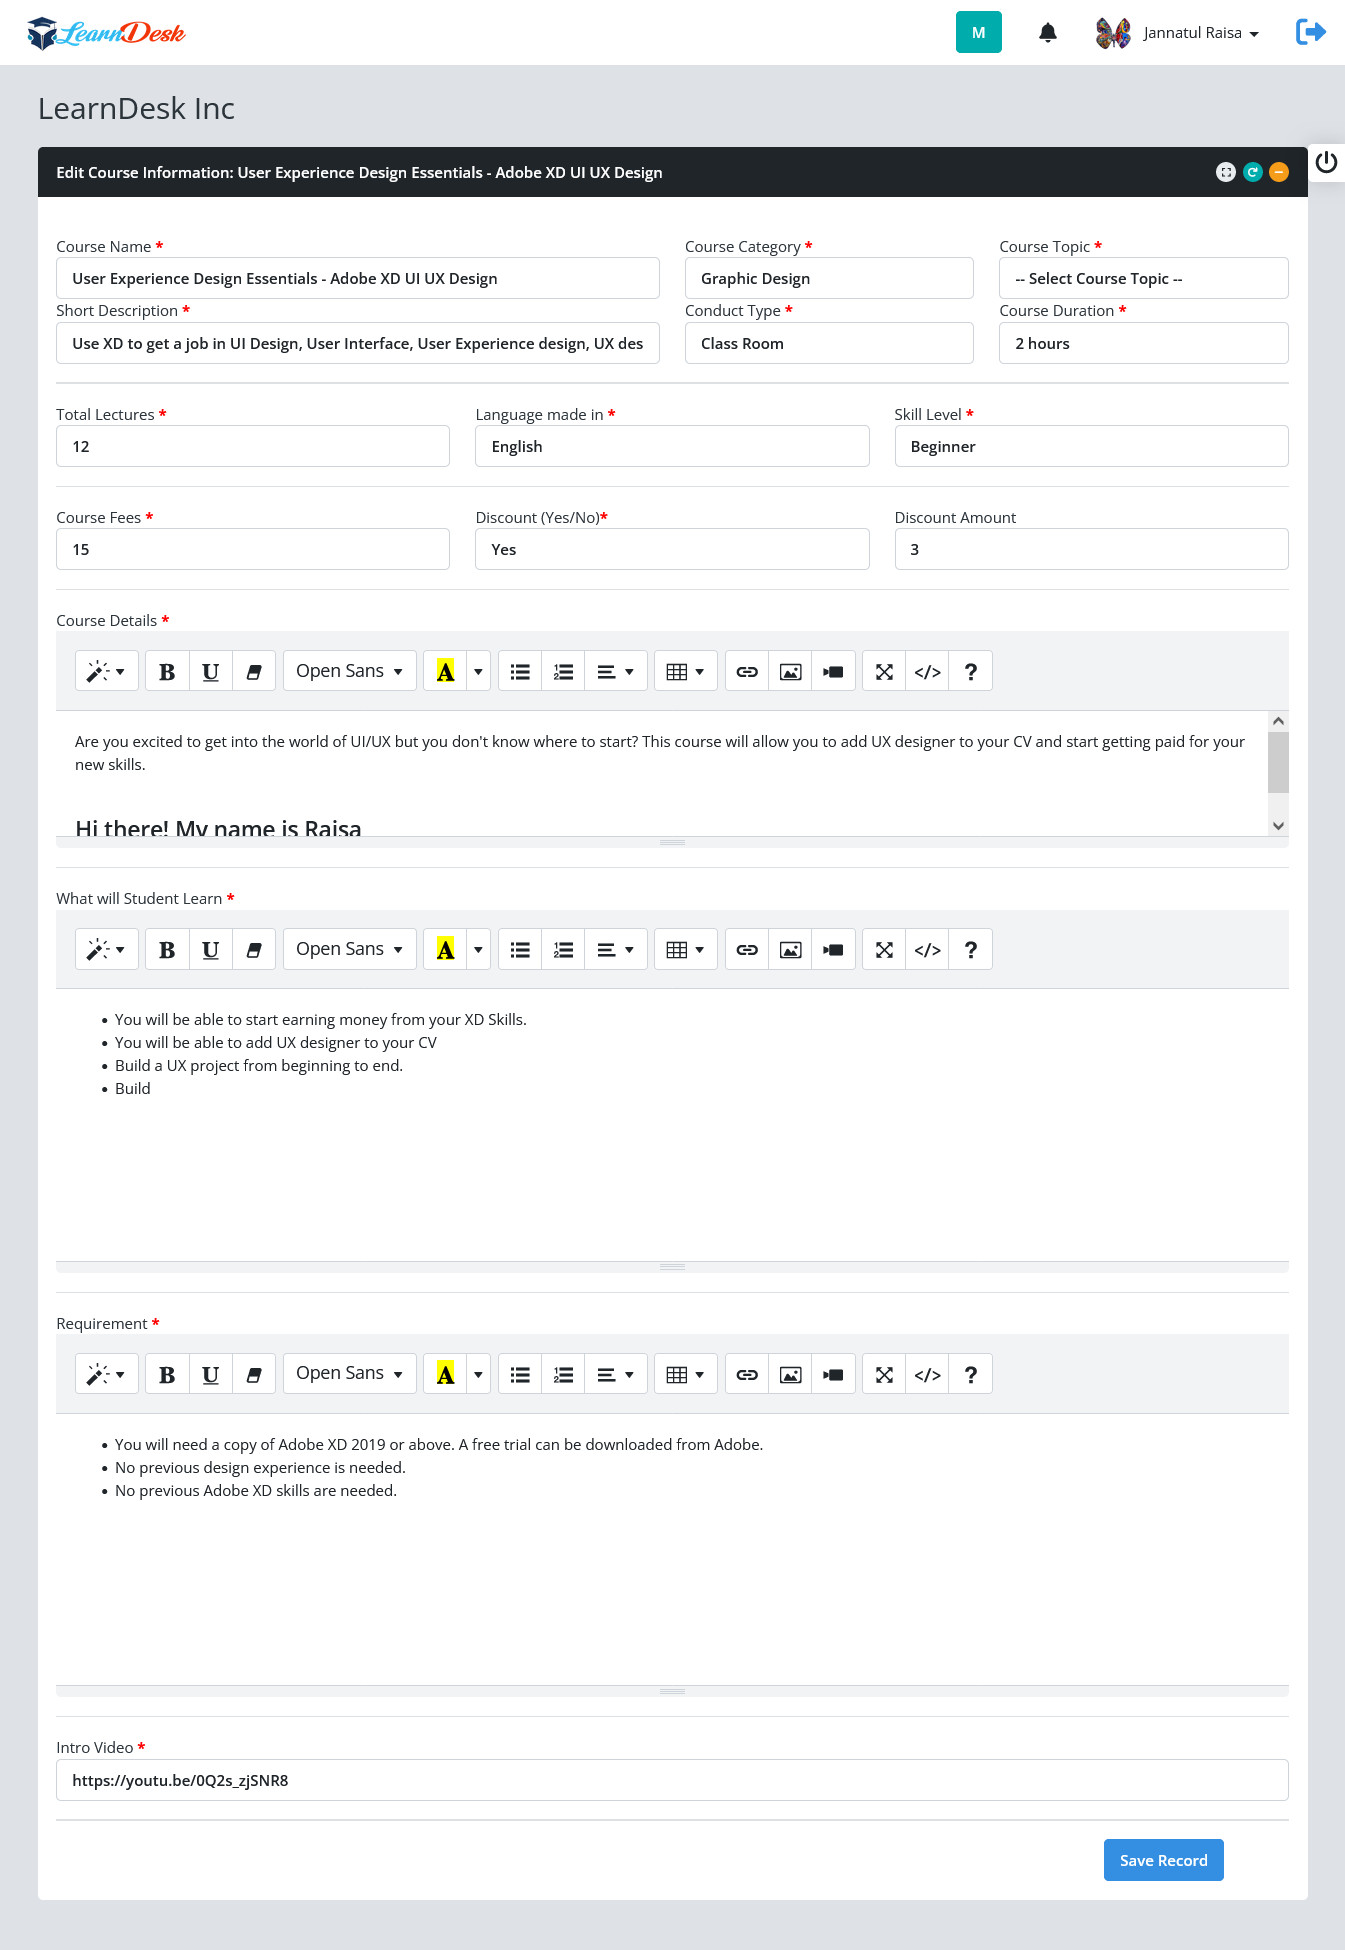The width and height of the screenshot is (1345, 1950).
Task: Click the green reload panel icon
Action: 1253,172
